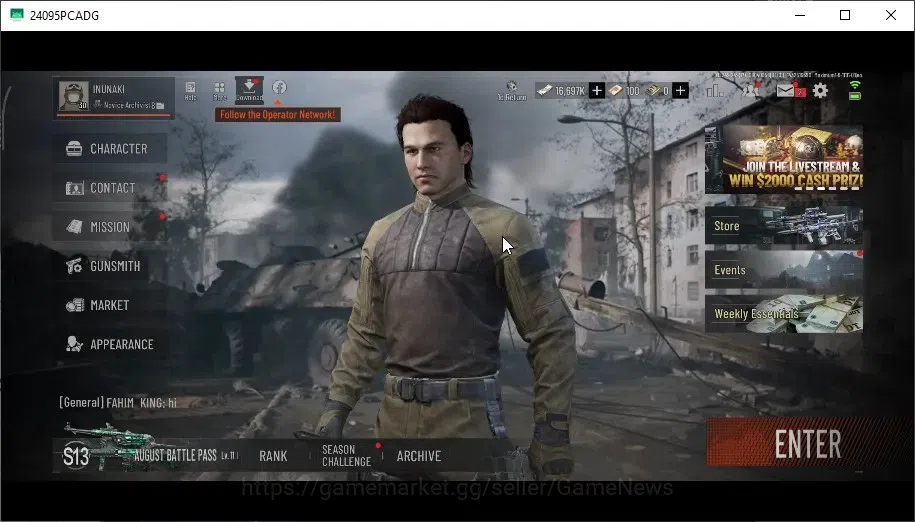This screenshot has height=522, width=915.
Task: Click the Wi-Fi and battery status indicator
Action: click(x=855, y=90)
